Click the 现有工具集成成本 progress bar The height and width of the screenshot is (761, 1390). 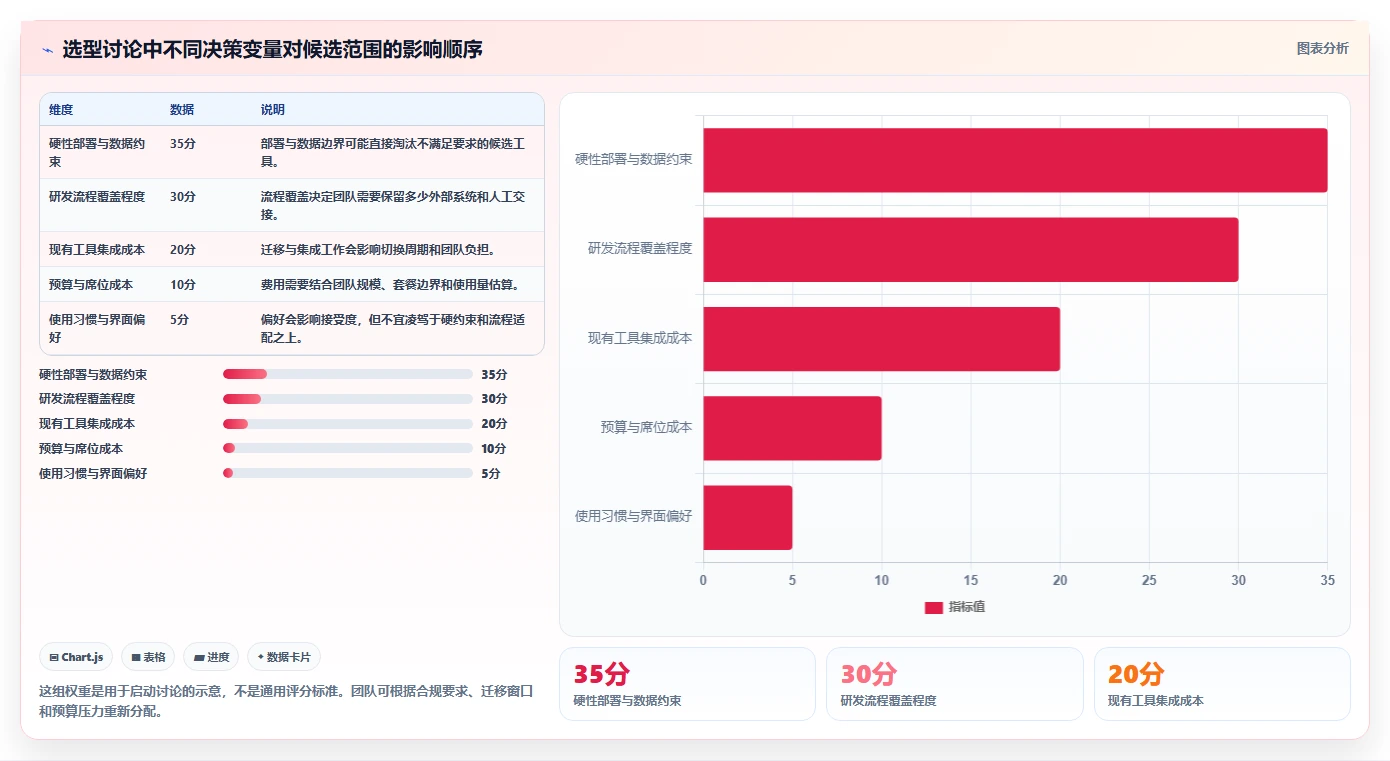[347, 424]
